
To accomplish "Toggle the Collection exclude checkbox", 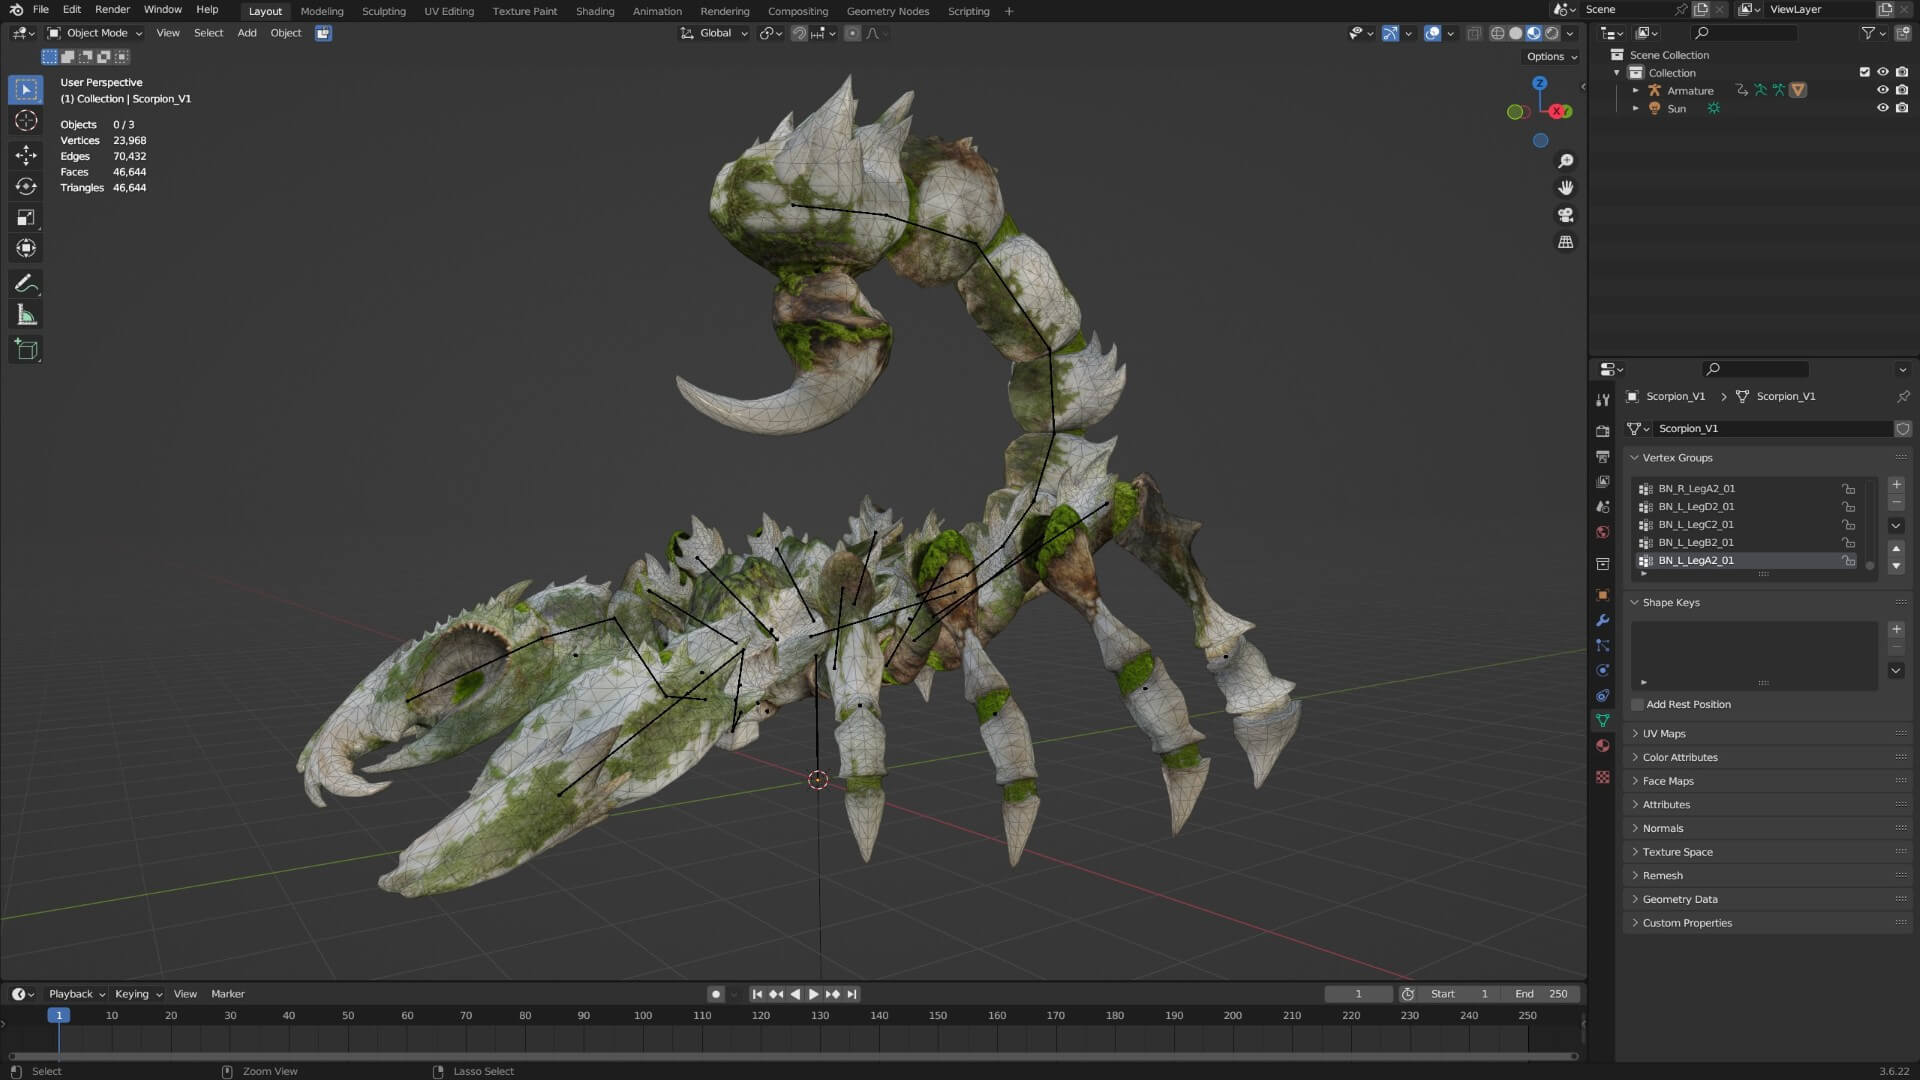I will pos(1864,72).
